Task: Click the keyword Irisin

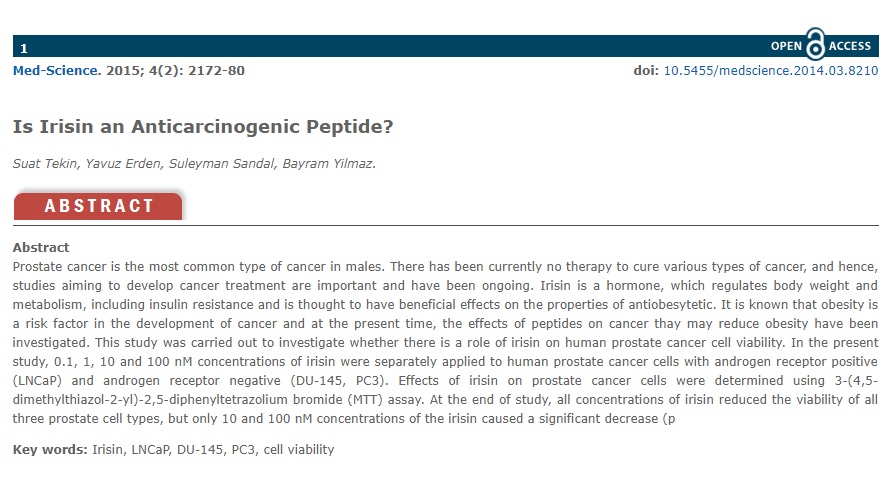Action: [x=108, y=449]
